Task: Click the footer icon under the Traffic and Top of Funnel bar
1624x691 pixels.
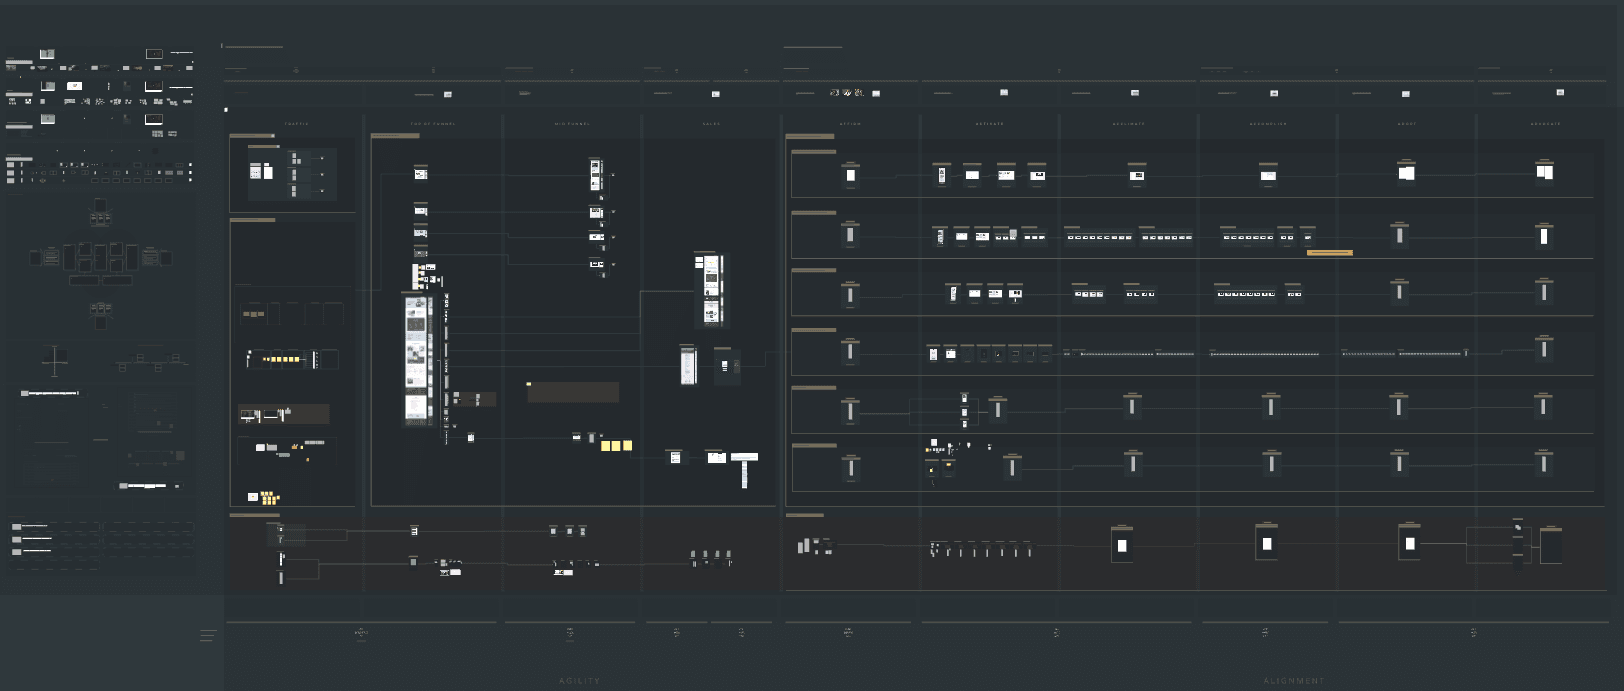Action: pos(361,633)
